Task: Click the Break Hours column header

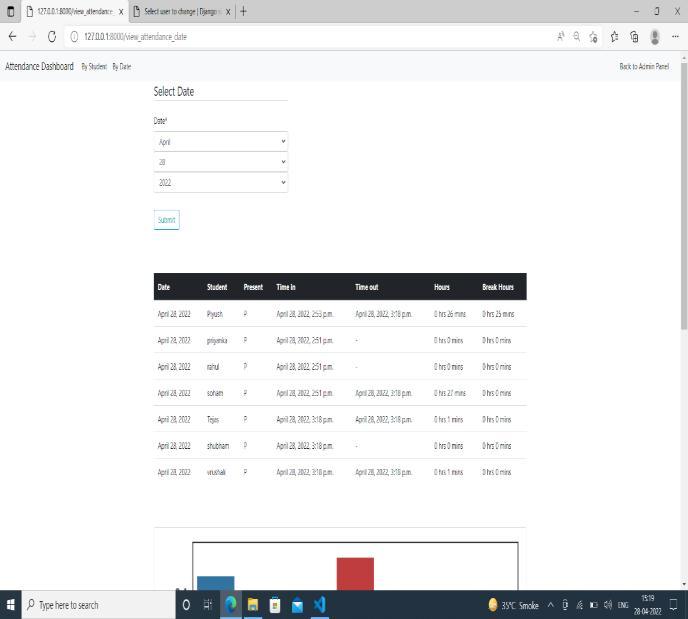Action: [x=498, y=287]
